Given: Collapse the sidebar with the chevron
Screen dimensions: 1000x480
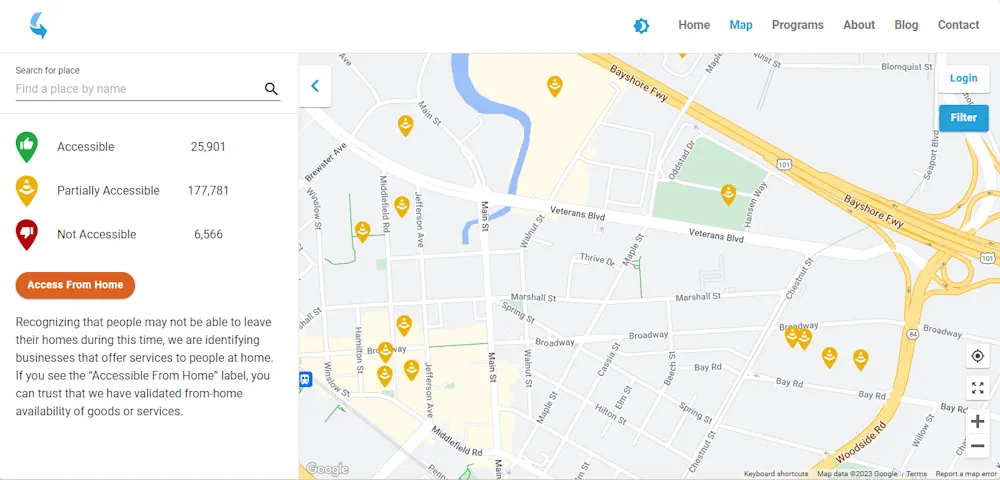Looking at the screenshot, I should point(314,86).
